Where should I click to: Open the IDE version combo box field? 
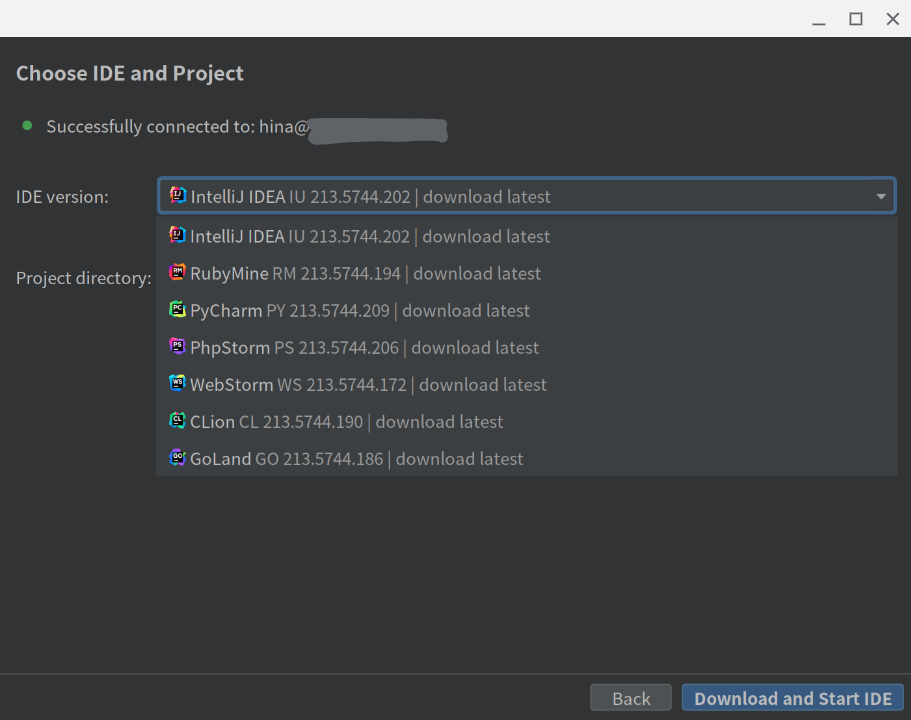pyautogui.click(x=526, y=196)
